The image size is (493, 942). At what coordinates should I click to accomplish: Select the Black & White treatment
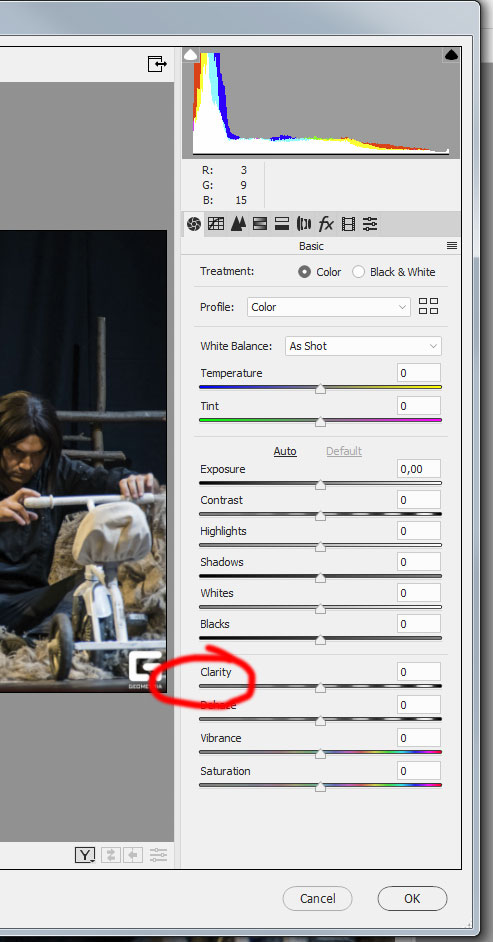tap(394, 272)
